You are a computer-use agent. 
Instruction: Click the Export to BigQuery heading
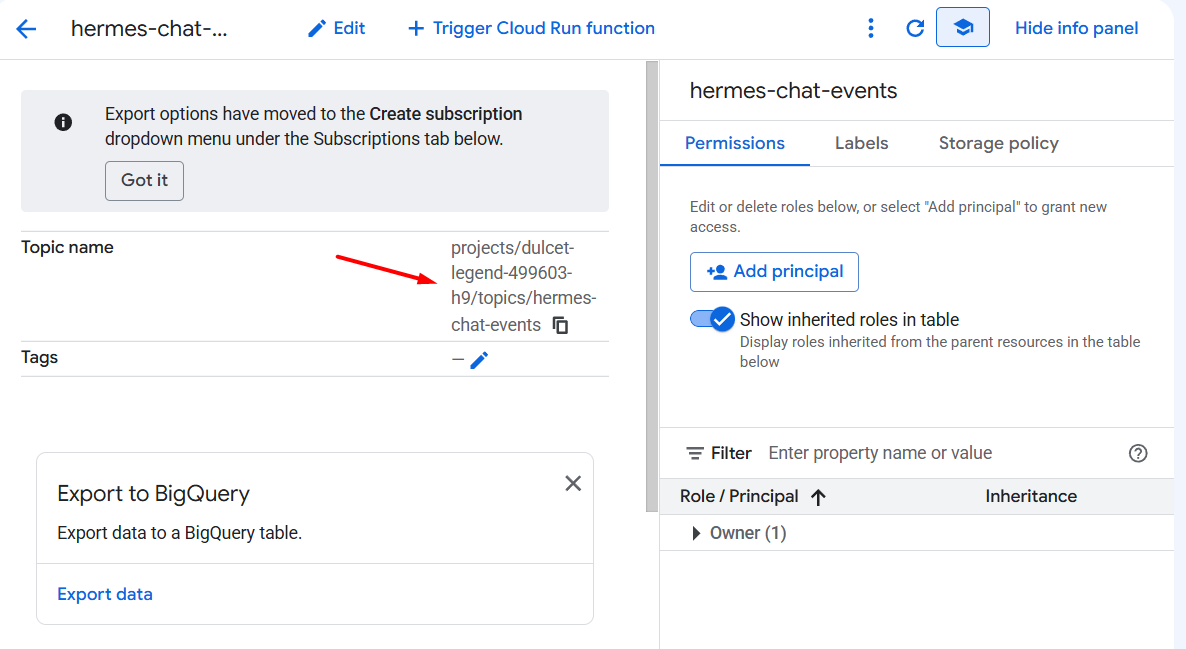click(x=154, y=493)
